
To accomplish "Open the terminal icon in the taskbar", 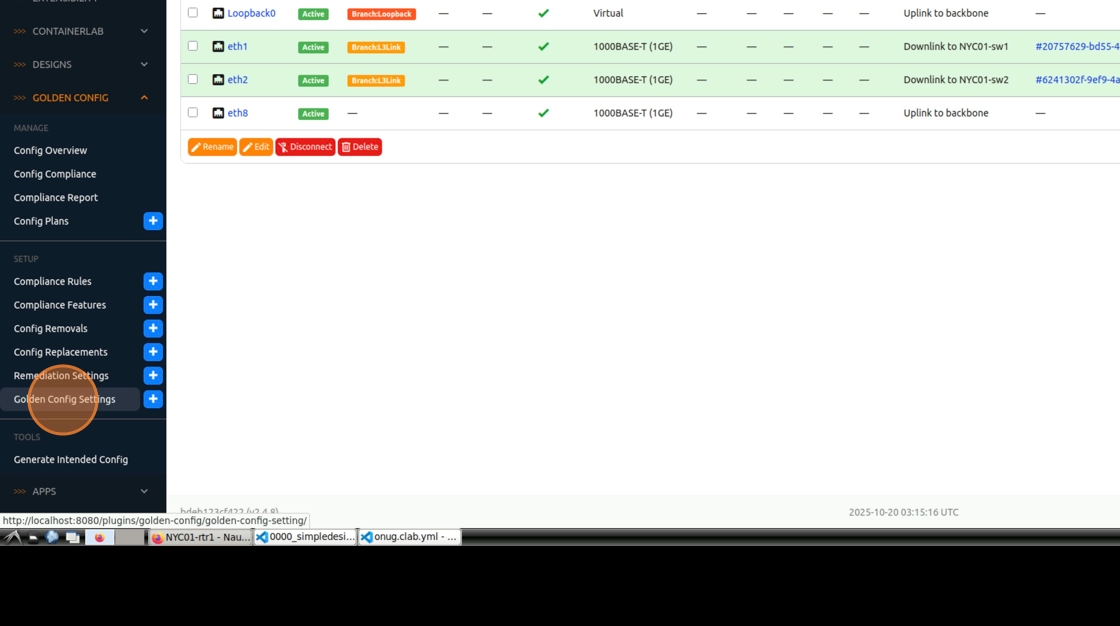I will [33, 537].
